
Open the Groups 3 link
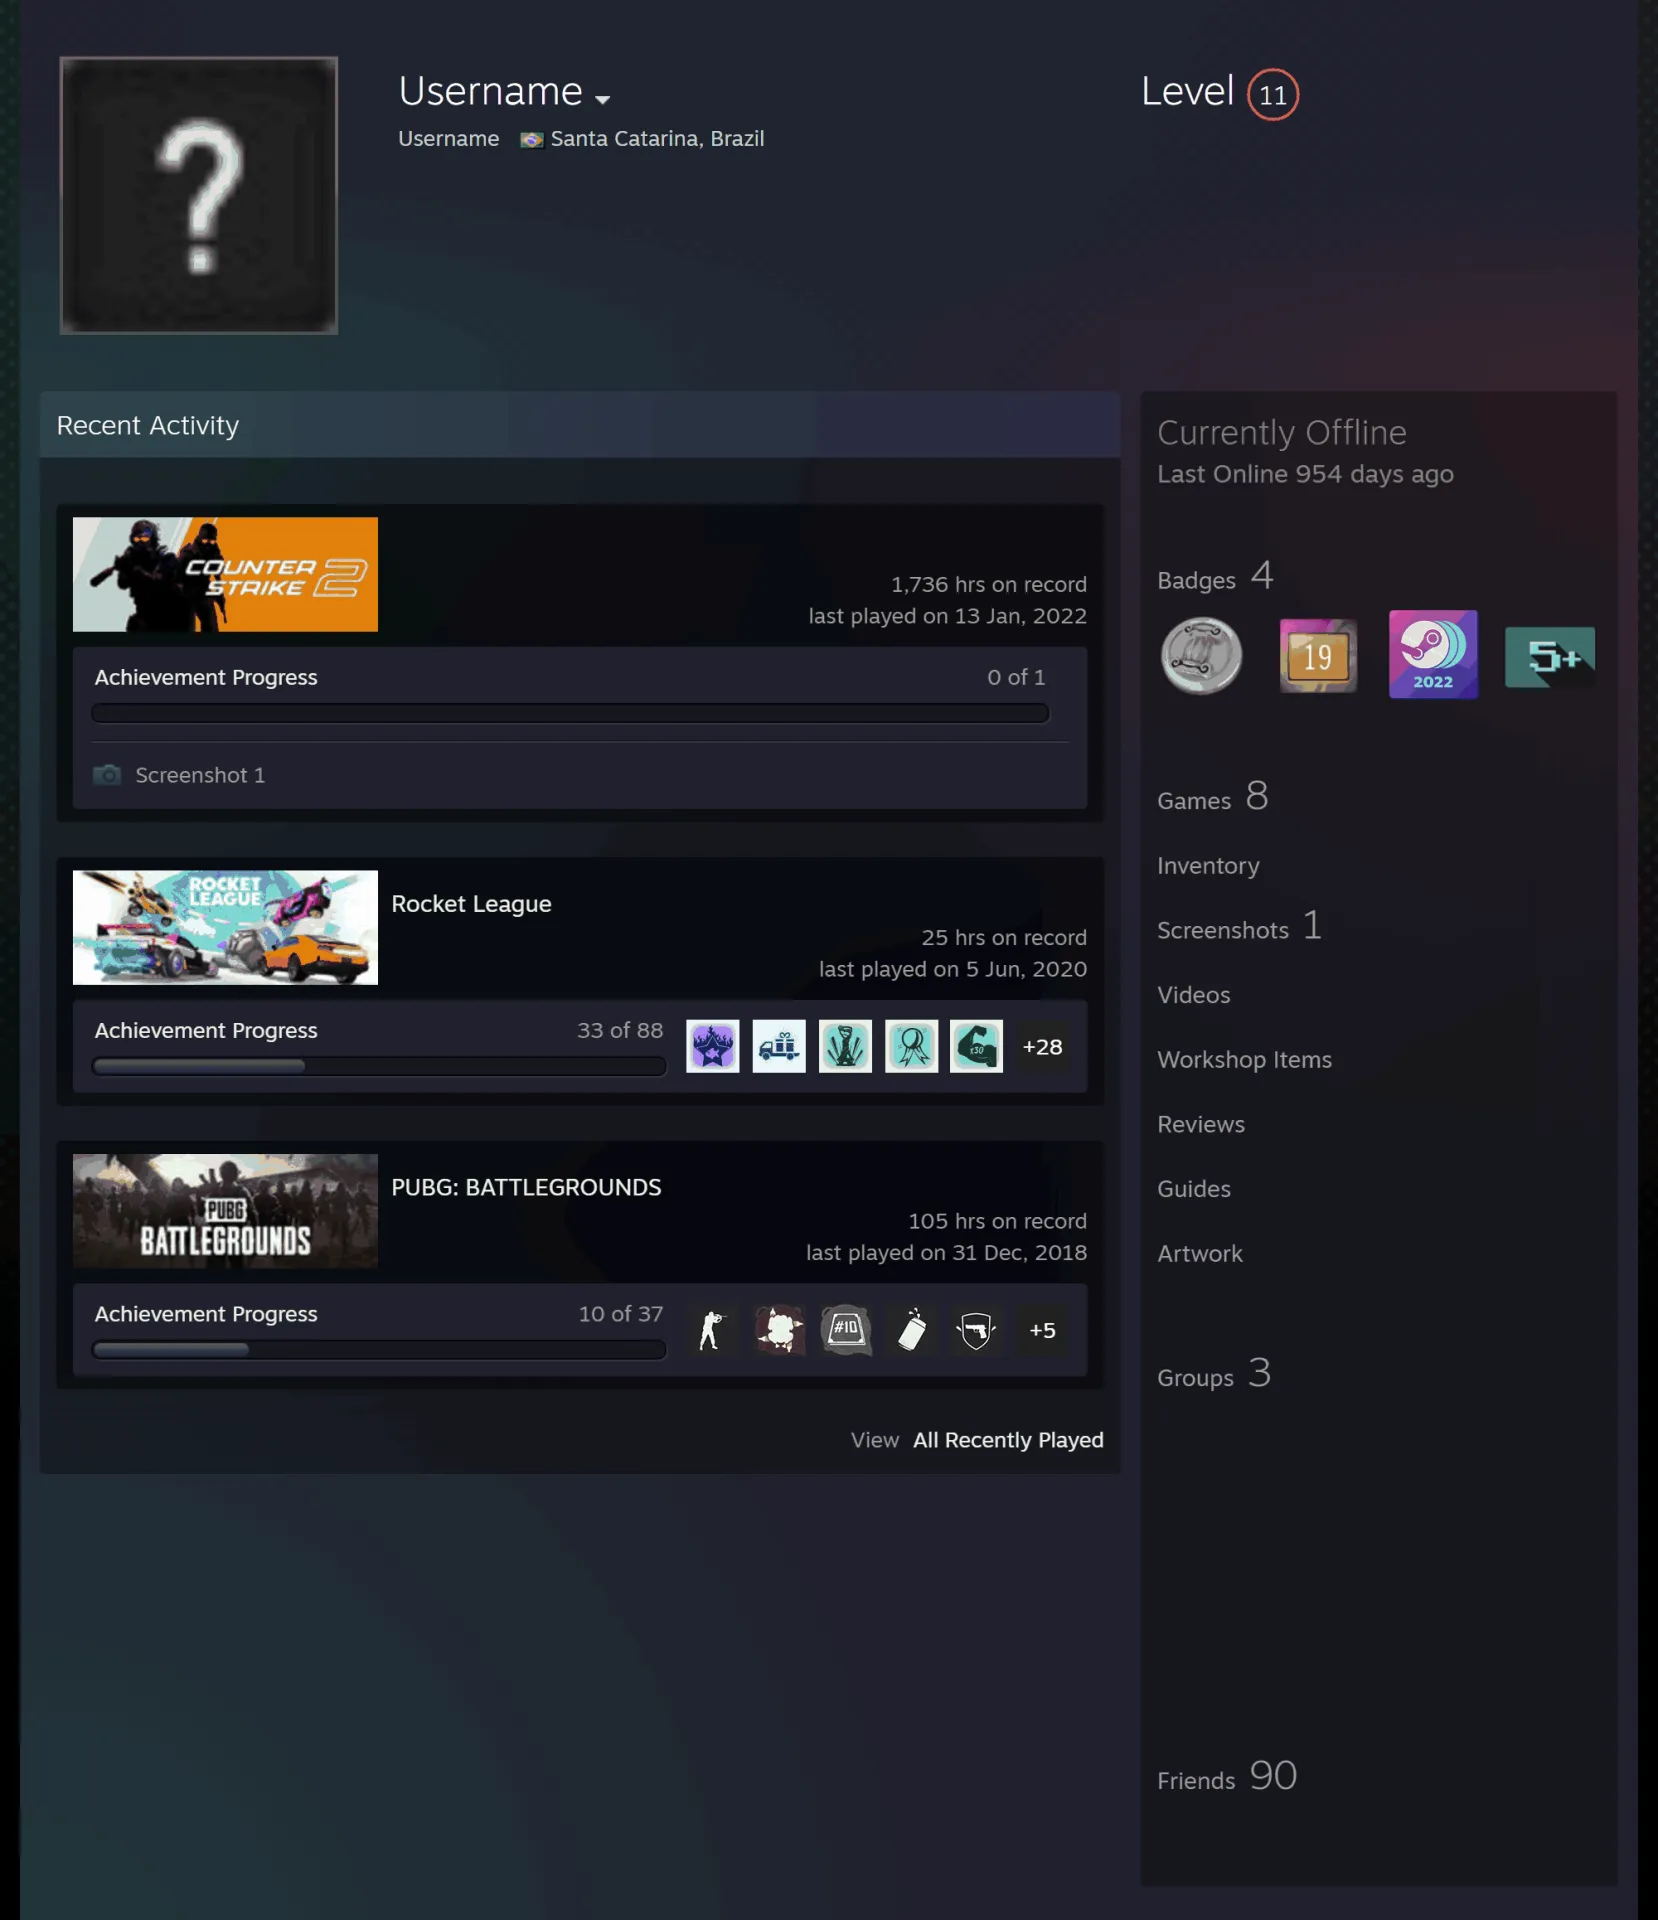(x=1214, y=1375)
